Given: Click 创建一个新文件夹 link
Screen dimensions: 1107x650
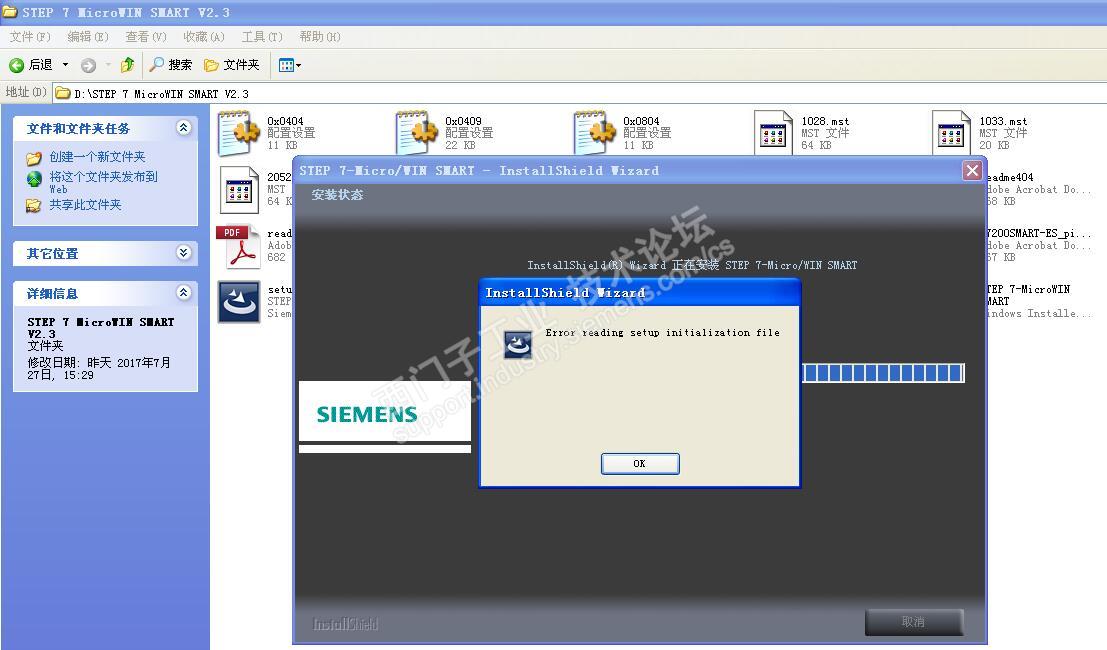Looking at the screenshot, I should tap(97, 157).
